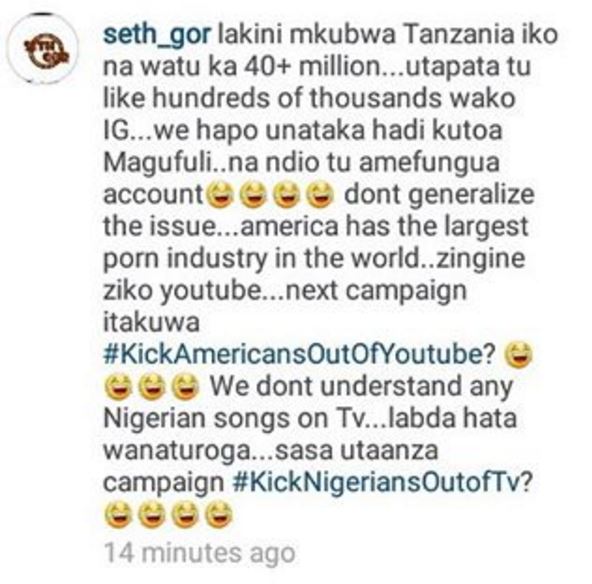
Task: Click laughing emoji right before "dont generalize"
Action: click(x=321, y=195)
